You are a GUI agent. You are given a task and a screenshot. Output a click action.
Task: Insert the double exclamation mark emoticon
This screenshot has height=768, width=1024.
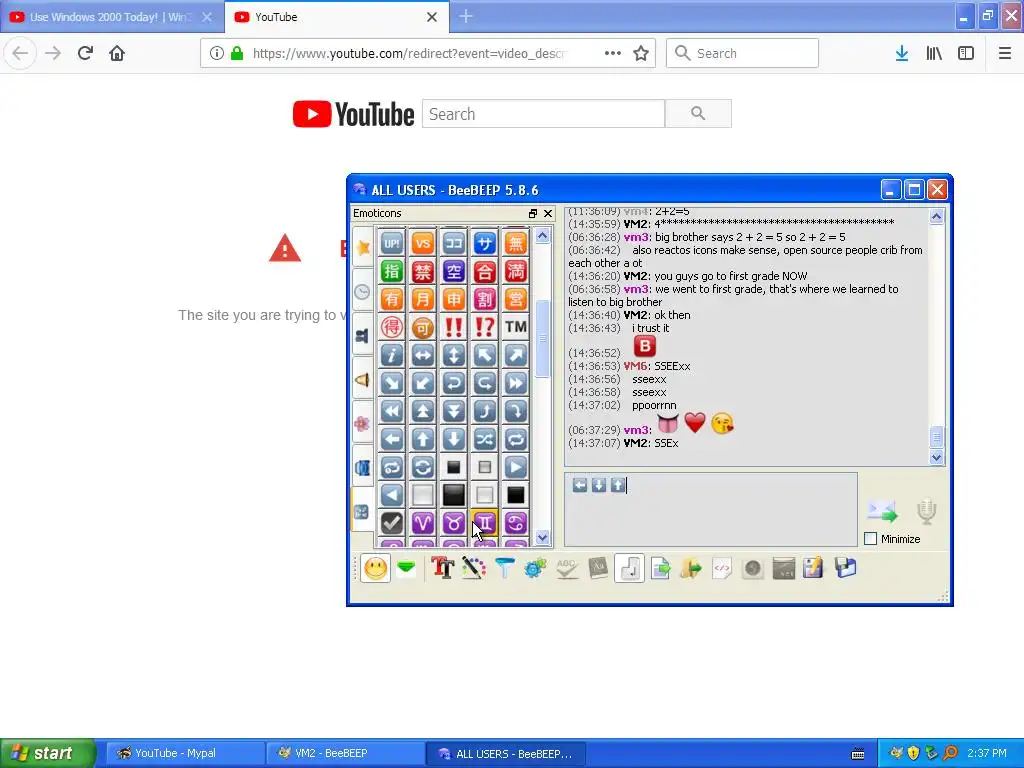coord(454,327)
